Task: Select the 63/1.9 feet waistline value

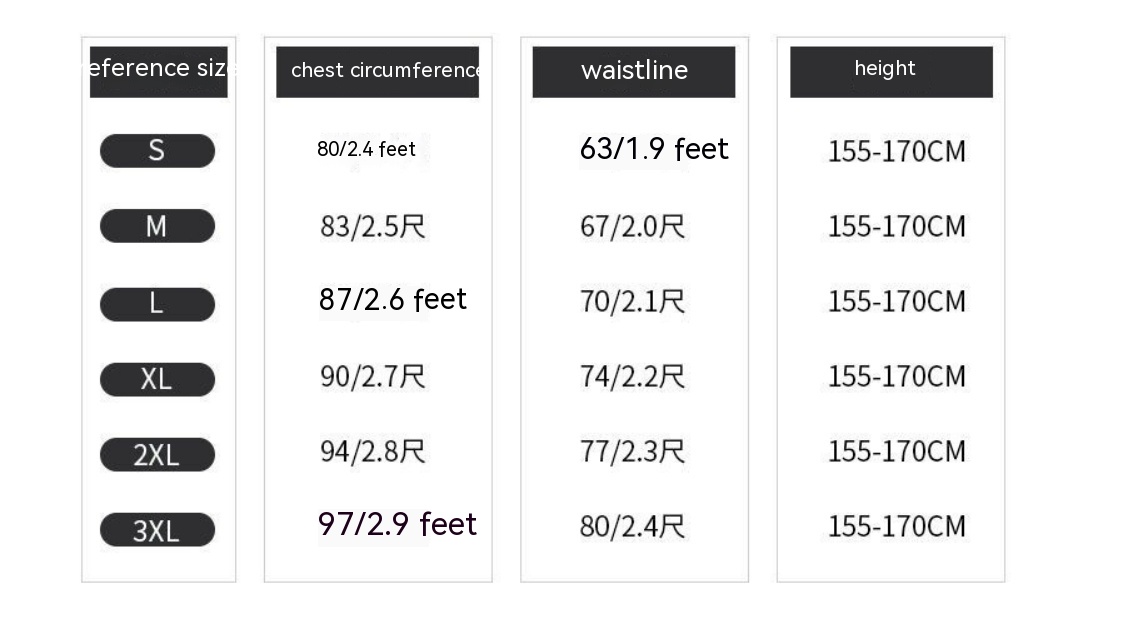Action: pyautogui.click(x=654, y=149)
